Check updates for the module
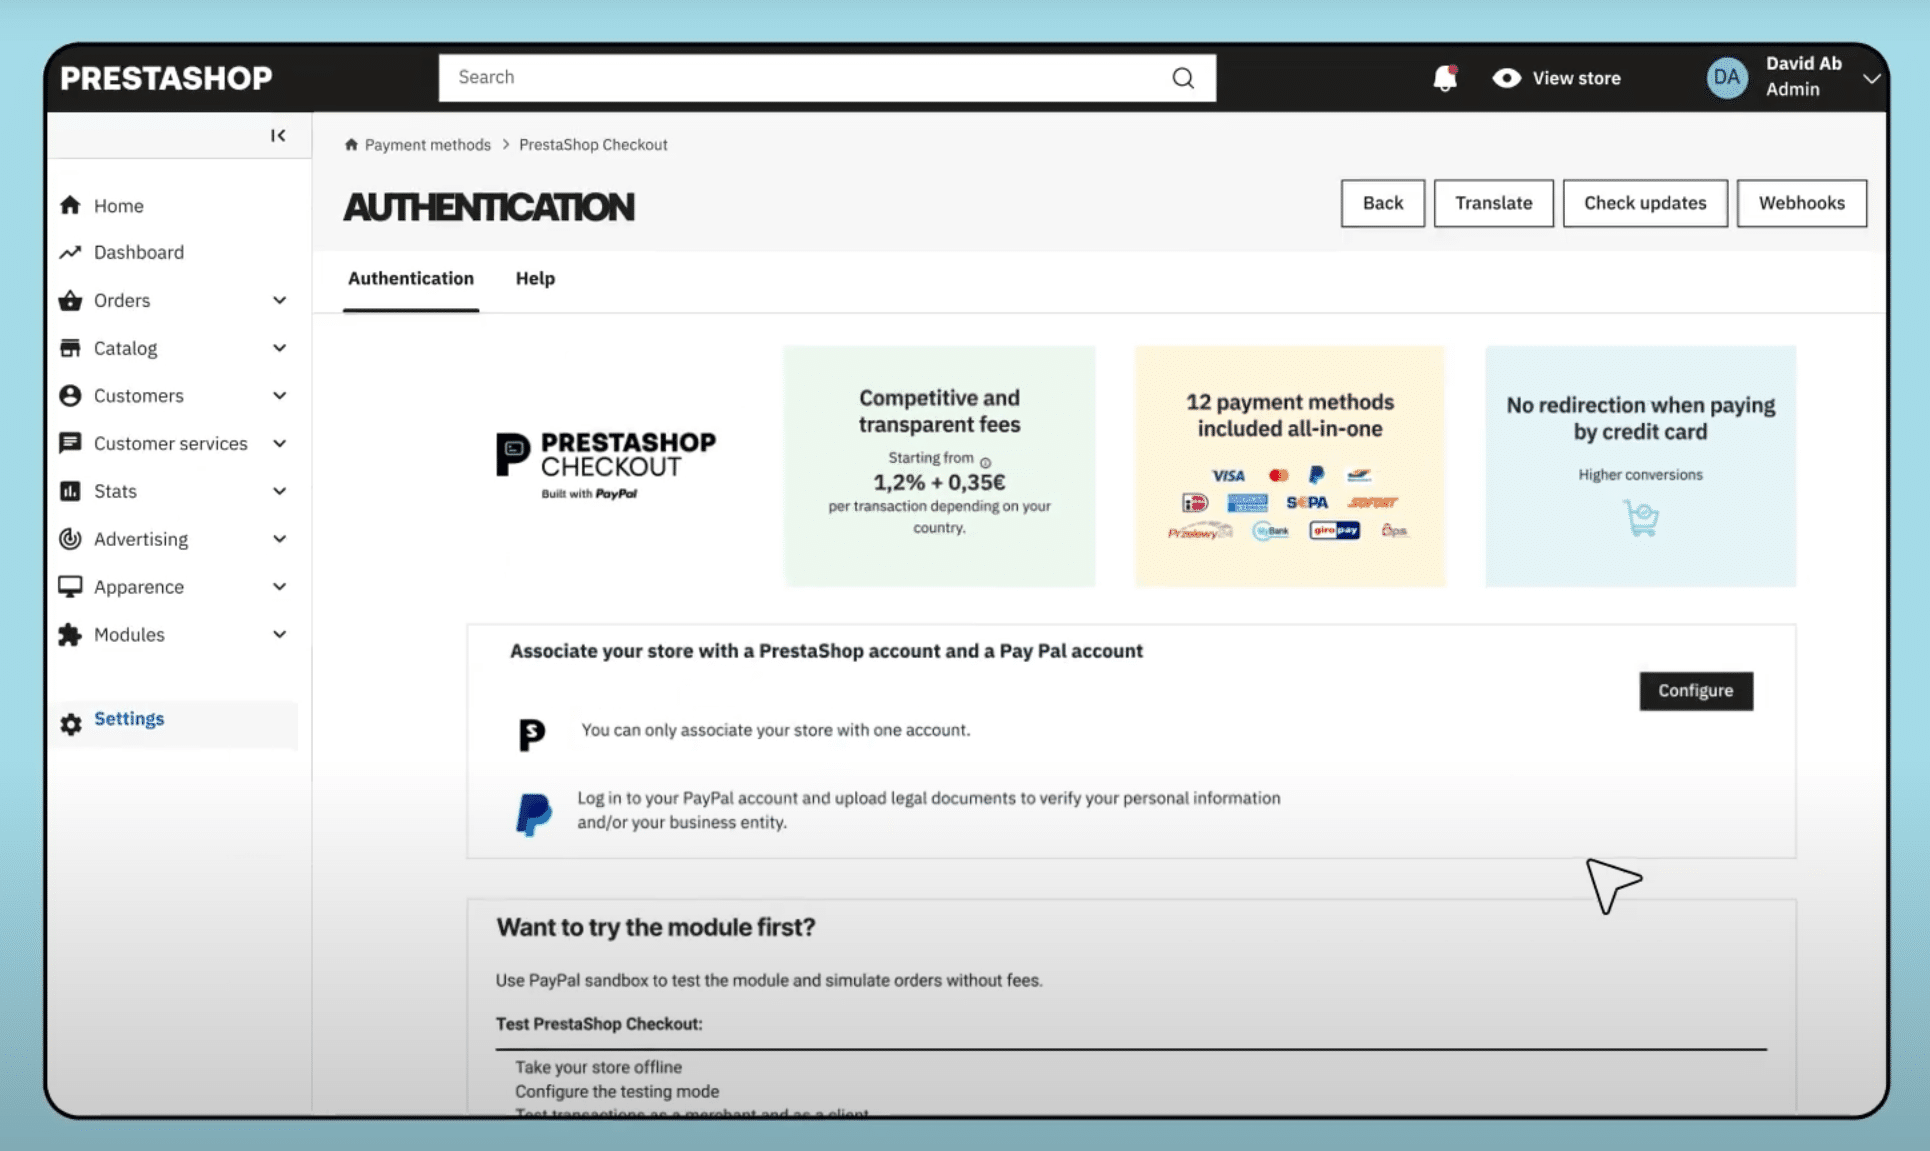Viewport: 1930px width, 1151px height. click(x=1644, y=202)
